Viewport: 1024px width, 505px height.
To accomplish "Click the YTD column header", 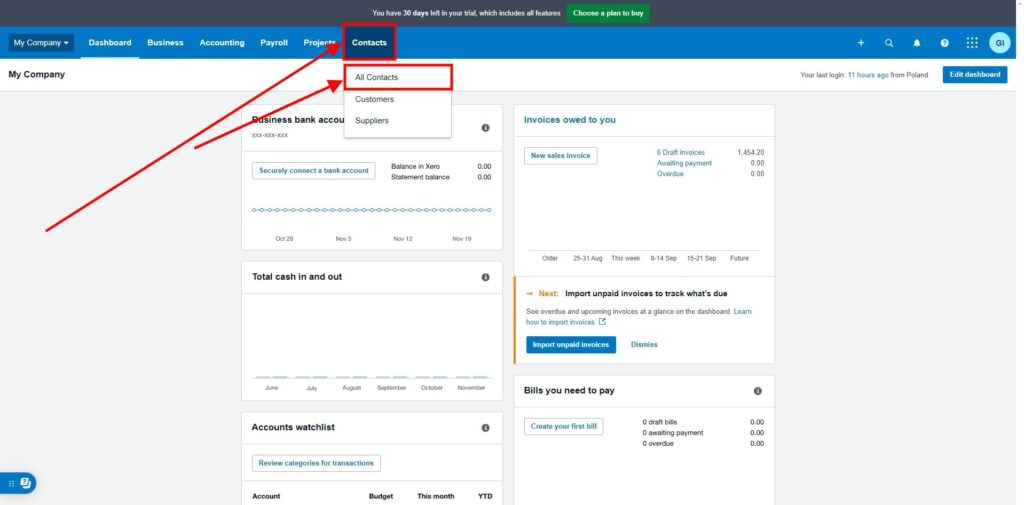I will pos(485,497).
